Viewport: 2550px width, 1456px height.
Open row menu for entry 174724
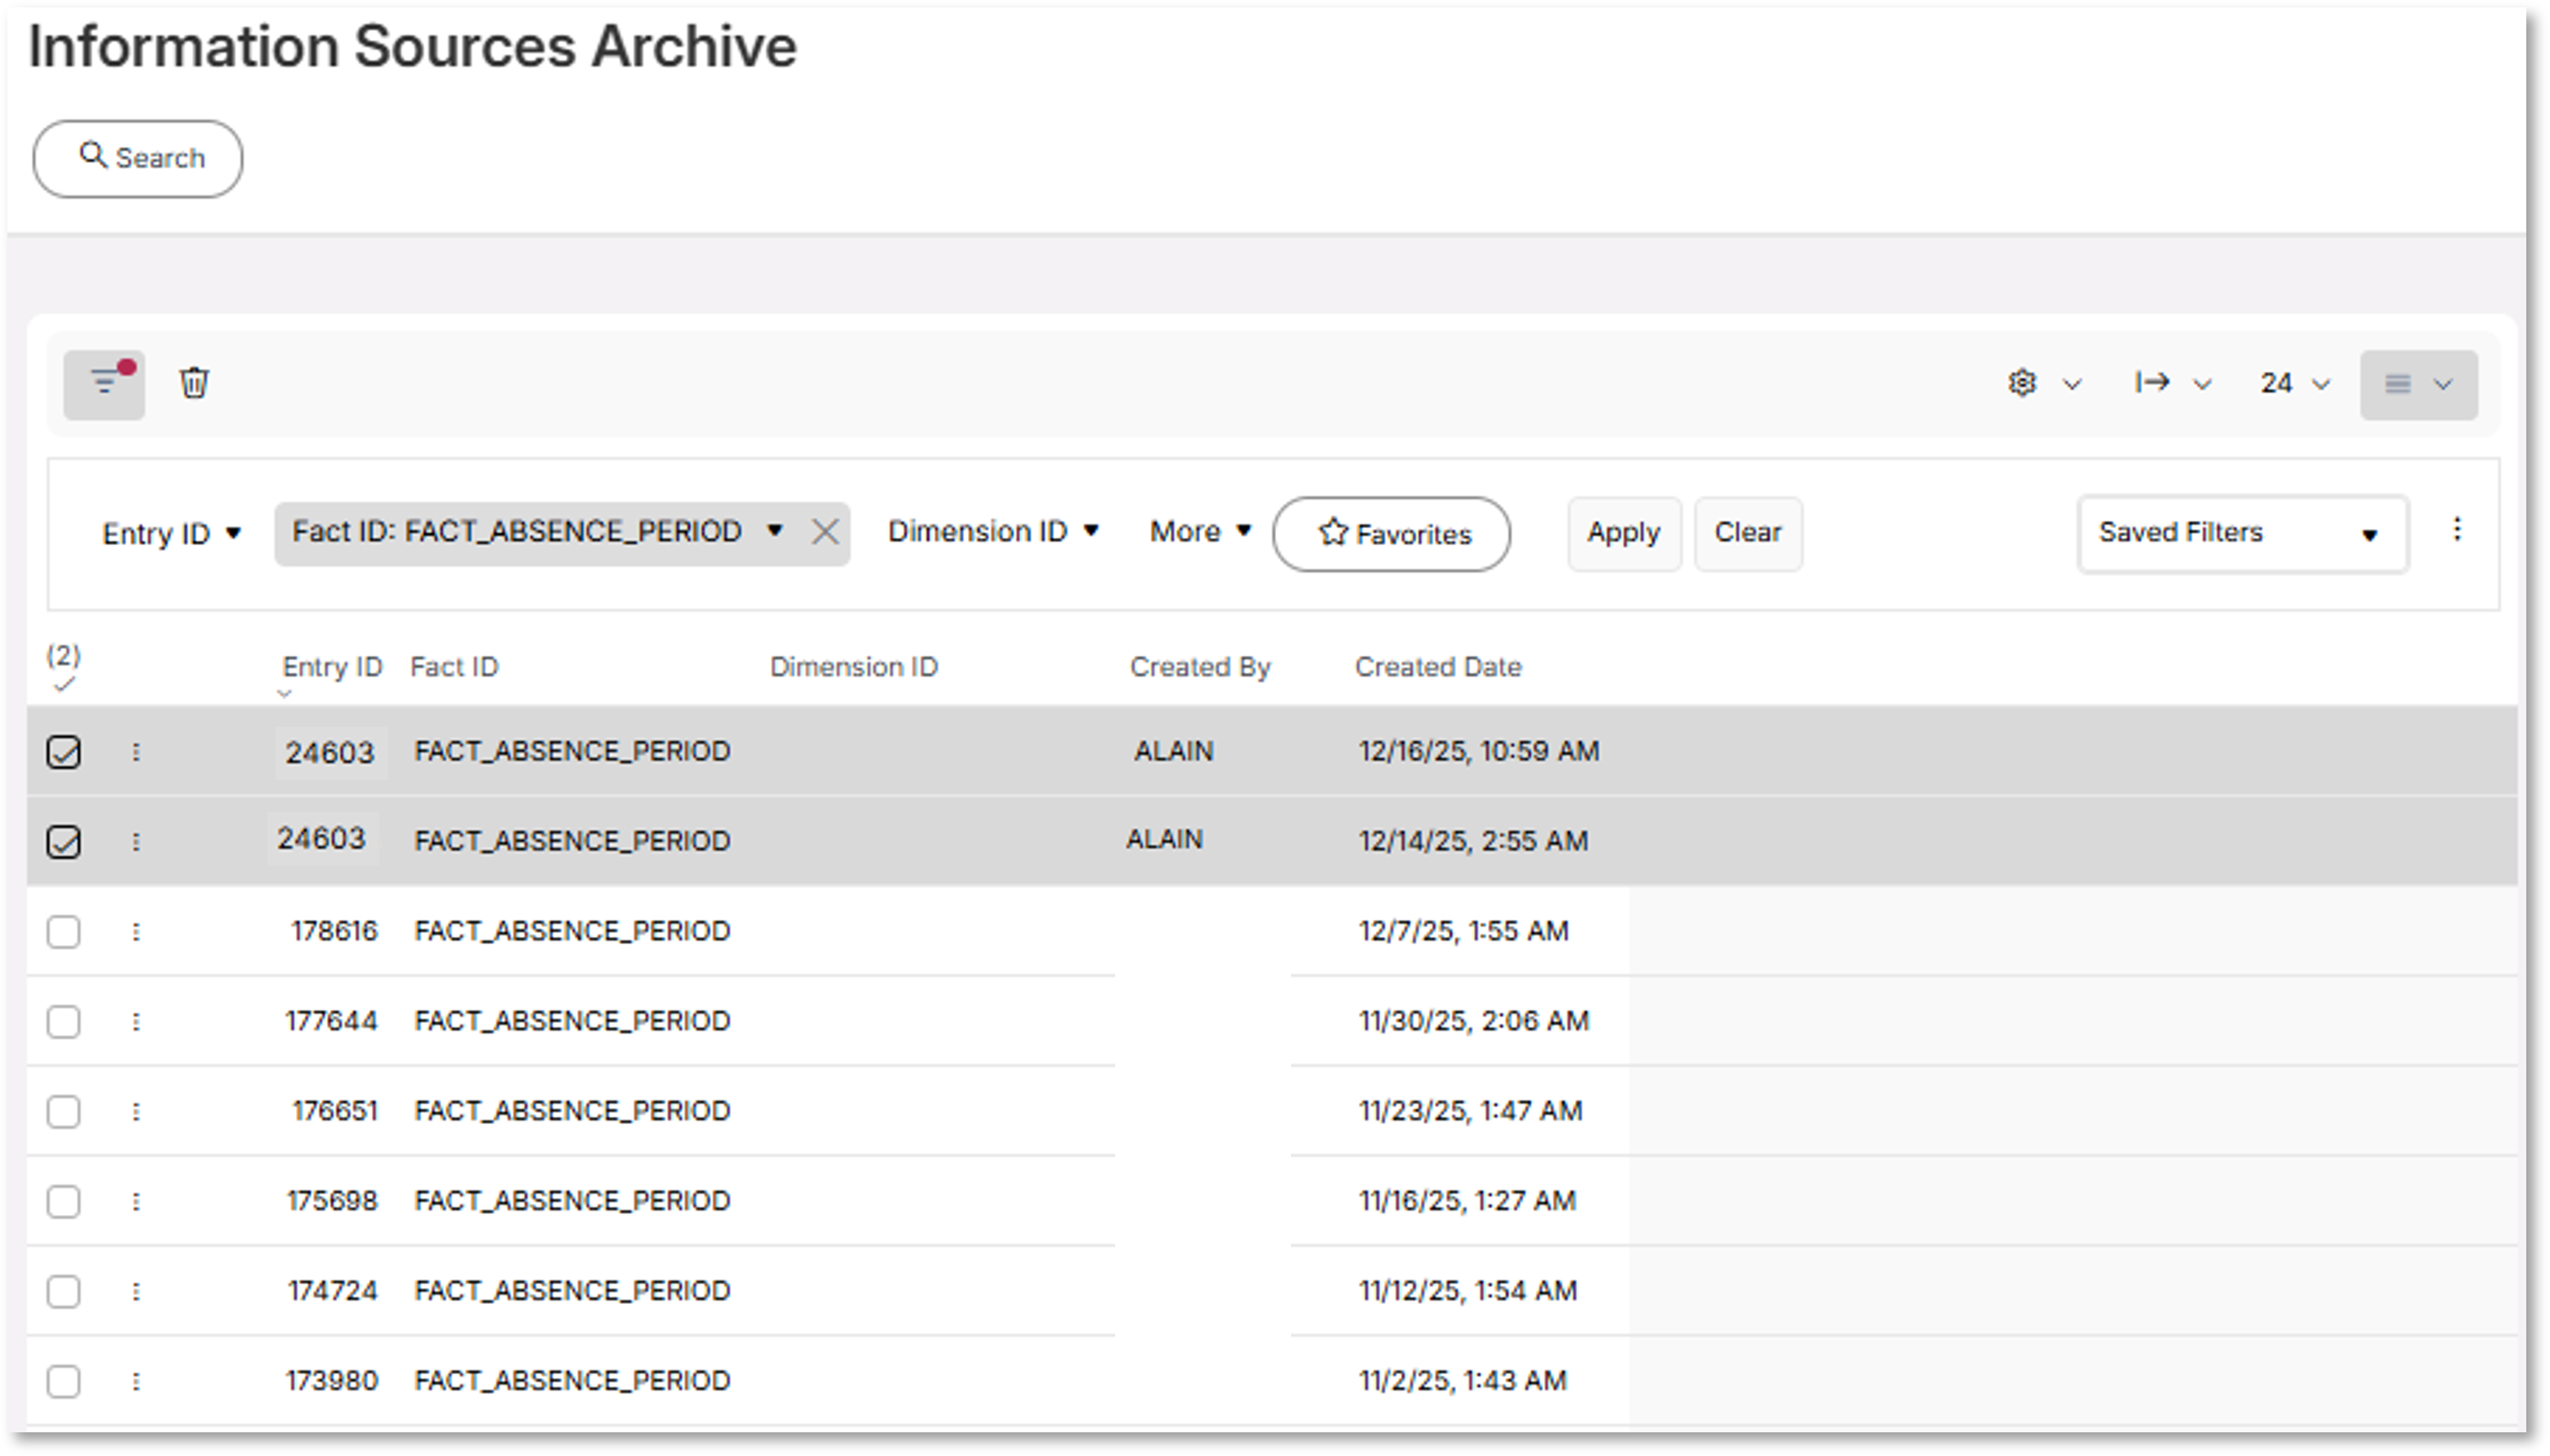coord(136,1292)
